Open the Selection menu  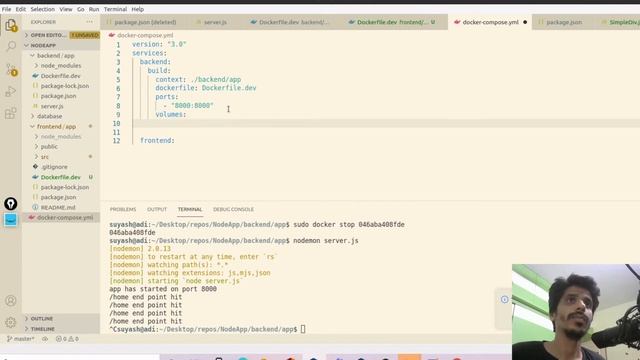(x=42, y=9)
